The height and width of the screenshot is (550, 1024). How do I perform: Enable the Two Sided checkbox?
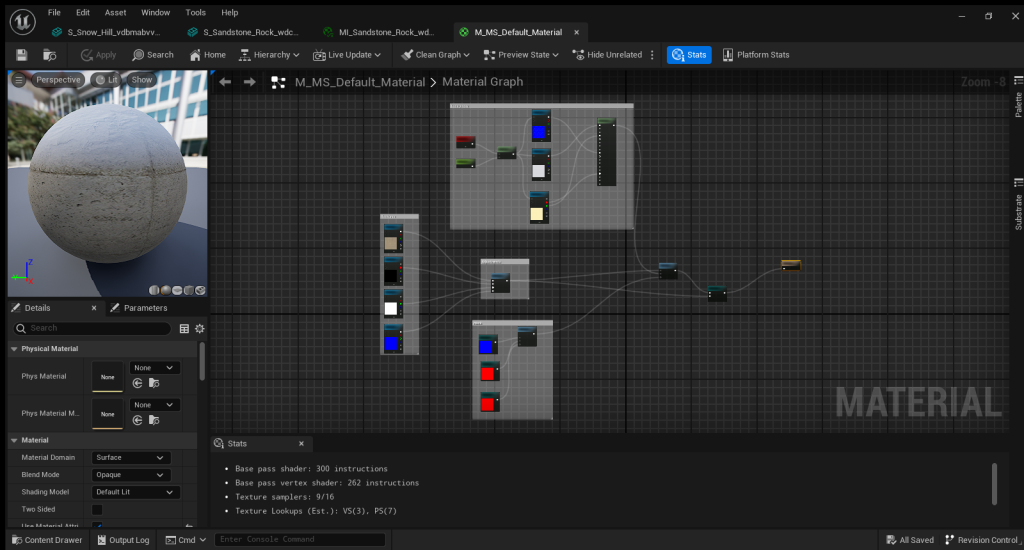click(97, 510)
